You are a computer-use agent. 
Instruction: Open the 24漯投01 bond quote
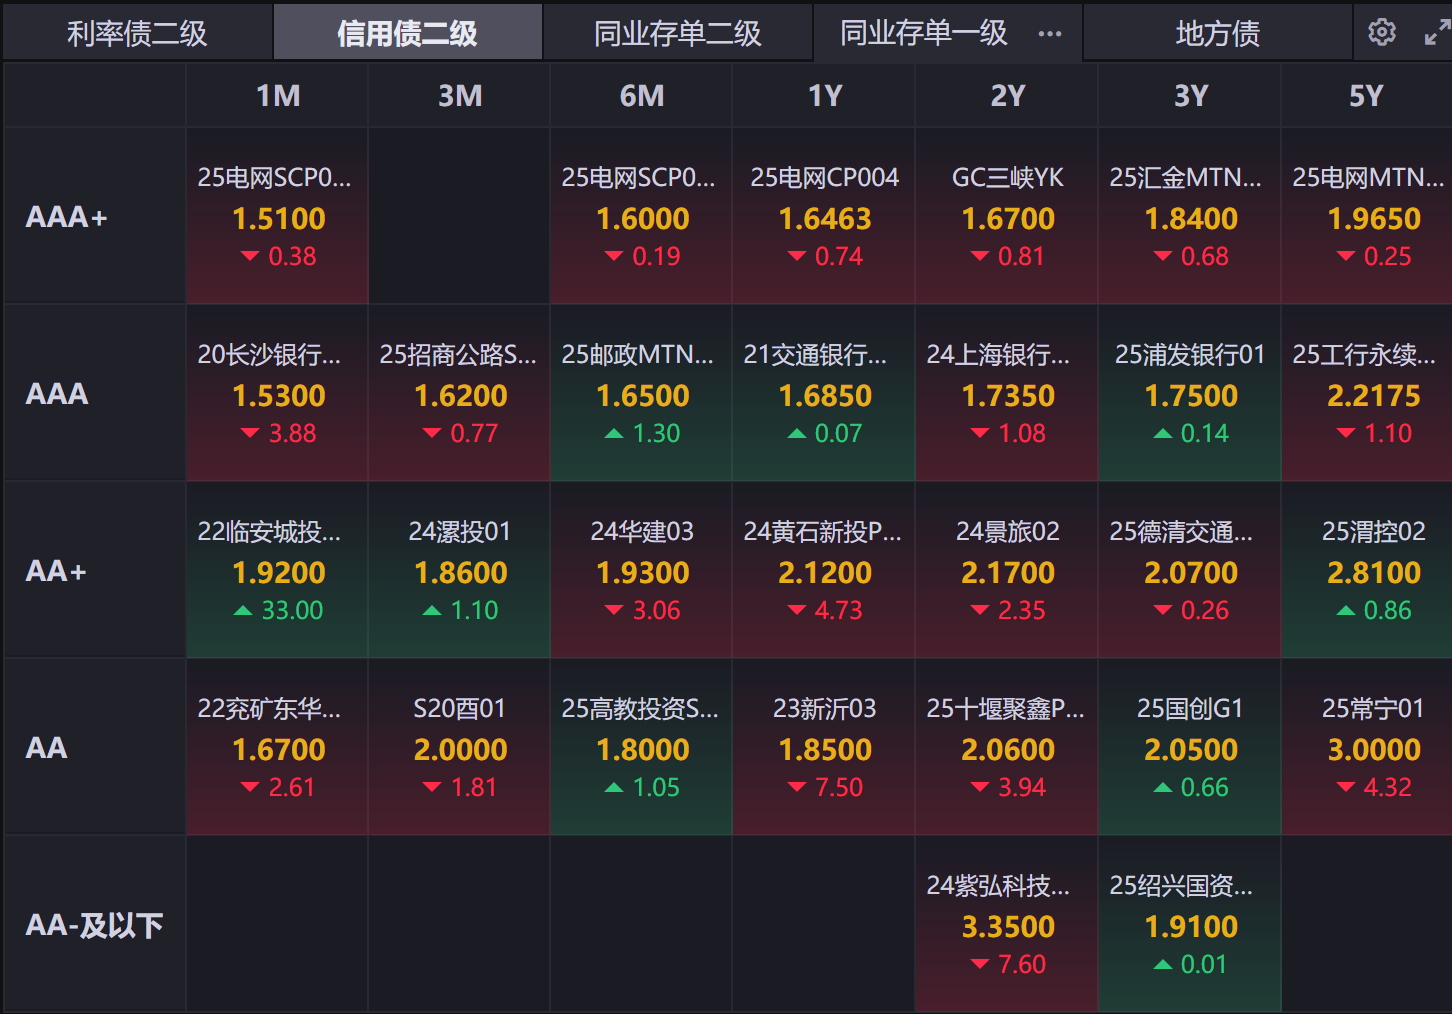(460, 571)
